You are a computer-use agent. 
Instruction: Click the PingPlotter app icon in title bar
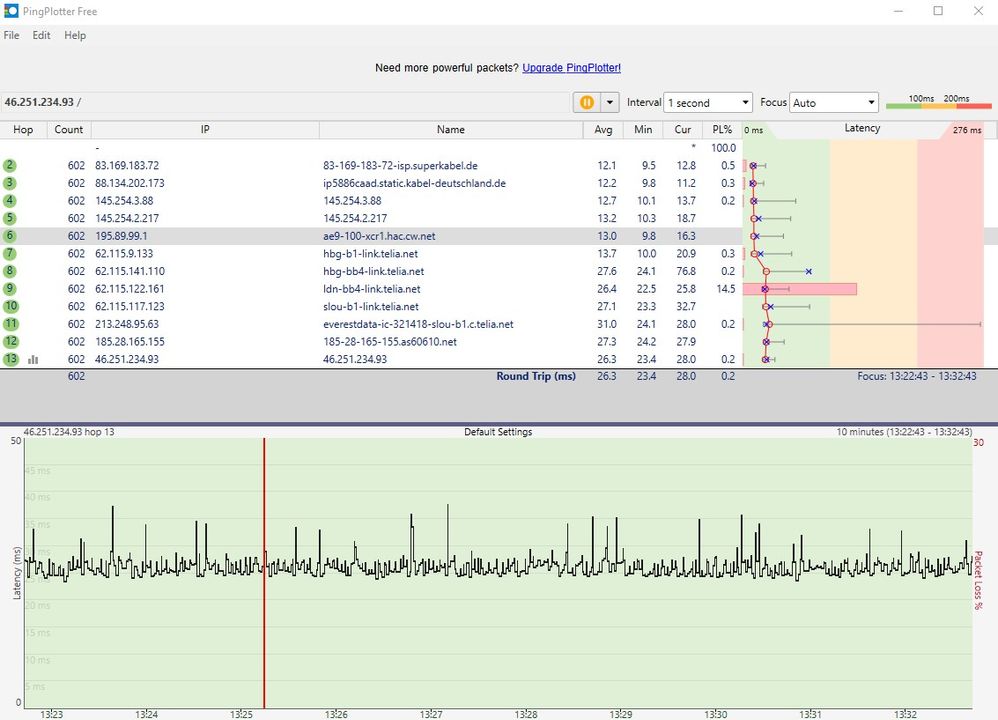[x=10, y=11]
